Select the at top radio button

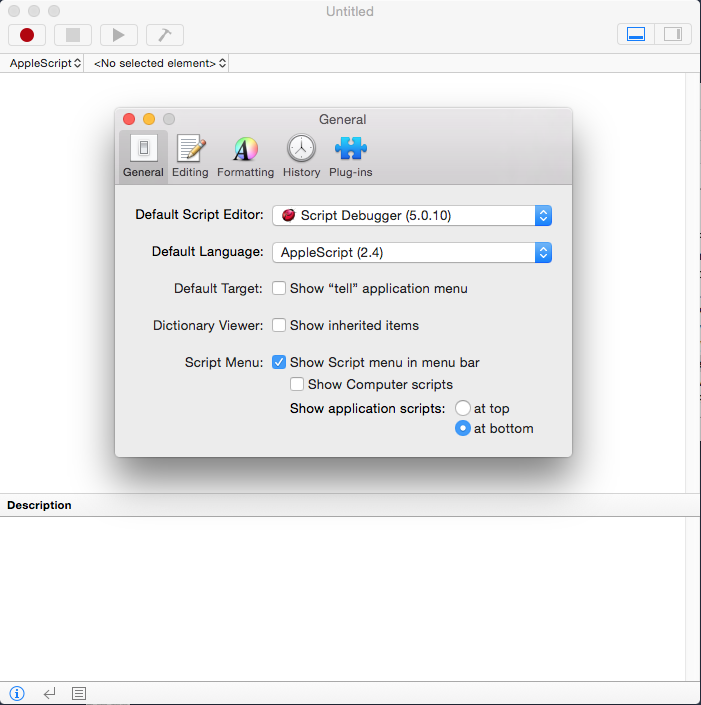(463, 408)
